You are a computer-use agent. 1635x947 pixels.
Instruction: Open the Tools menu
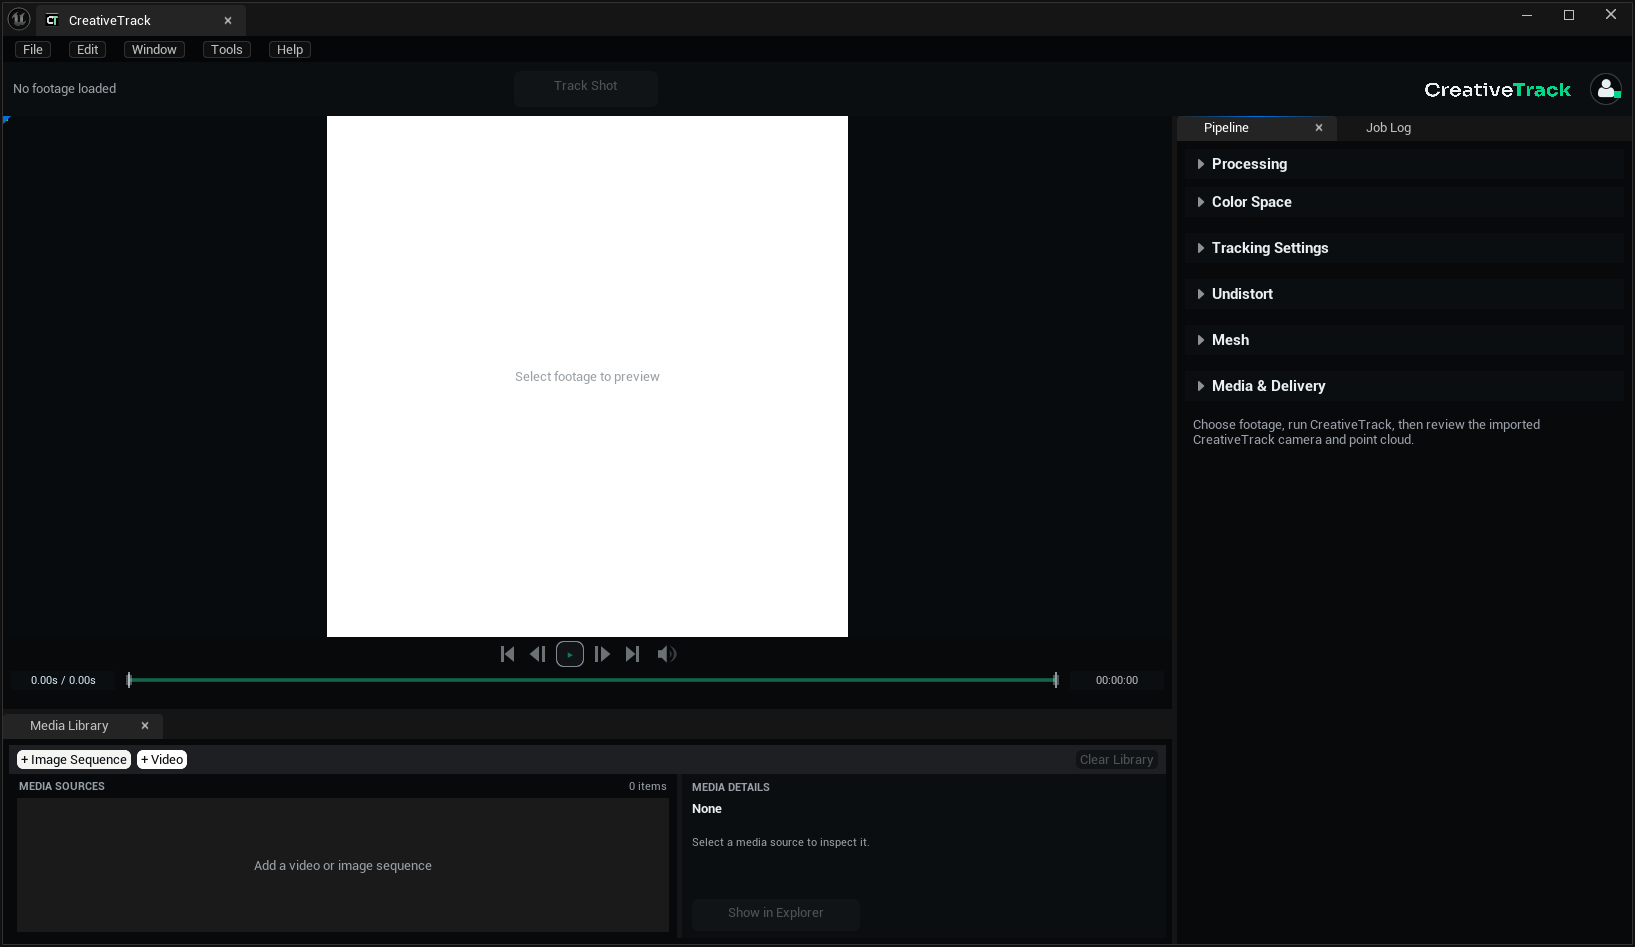pos(227,50)
